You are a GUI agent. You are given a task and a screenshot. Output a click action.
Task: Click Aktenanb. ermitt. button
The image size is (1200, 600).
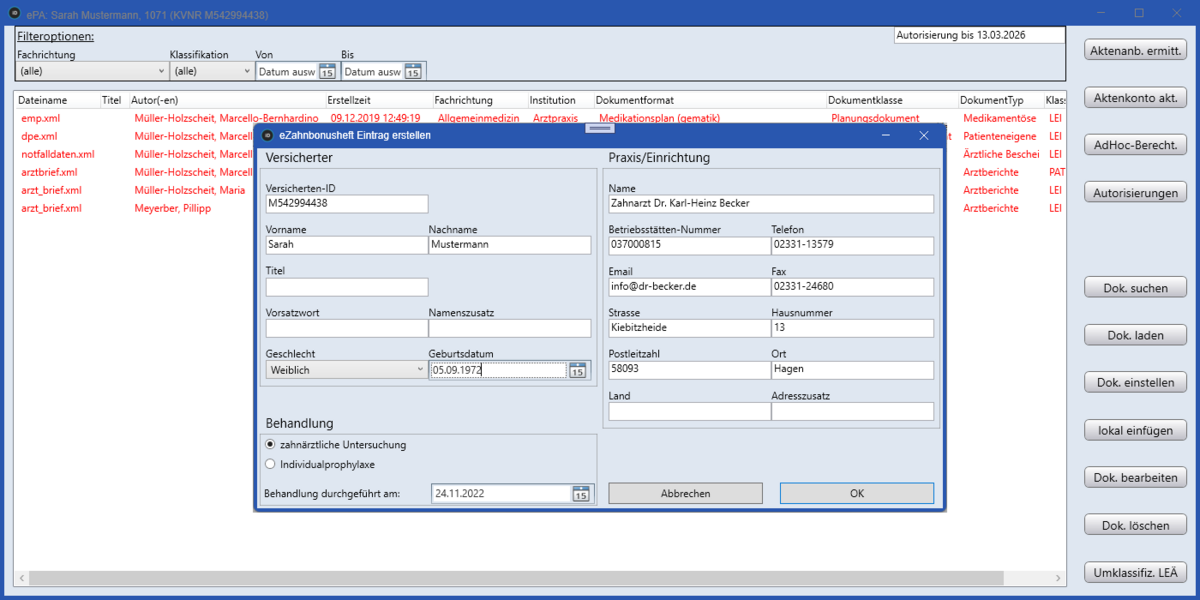point(1135,49)
